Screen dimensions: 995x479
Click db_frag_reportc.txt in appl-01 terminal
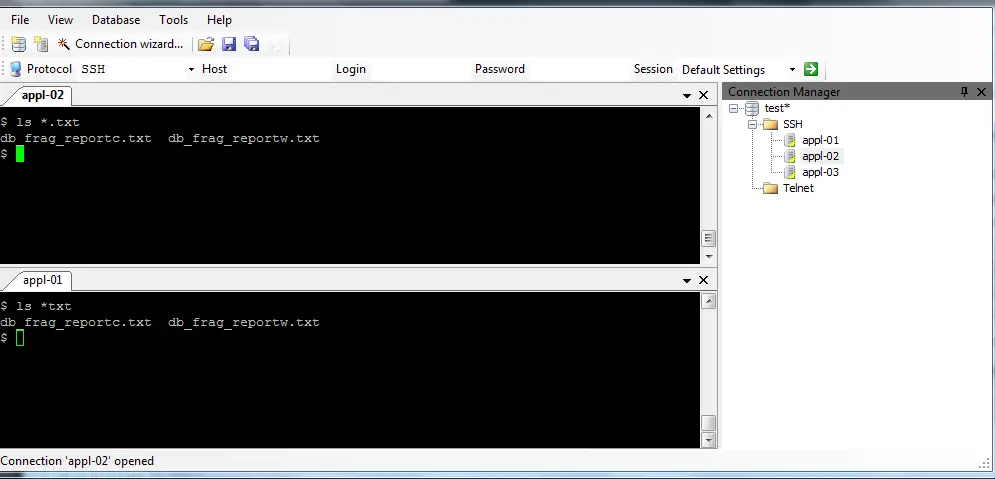[x=76, y=322]
